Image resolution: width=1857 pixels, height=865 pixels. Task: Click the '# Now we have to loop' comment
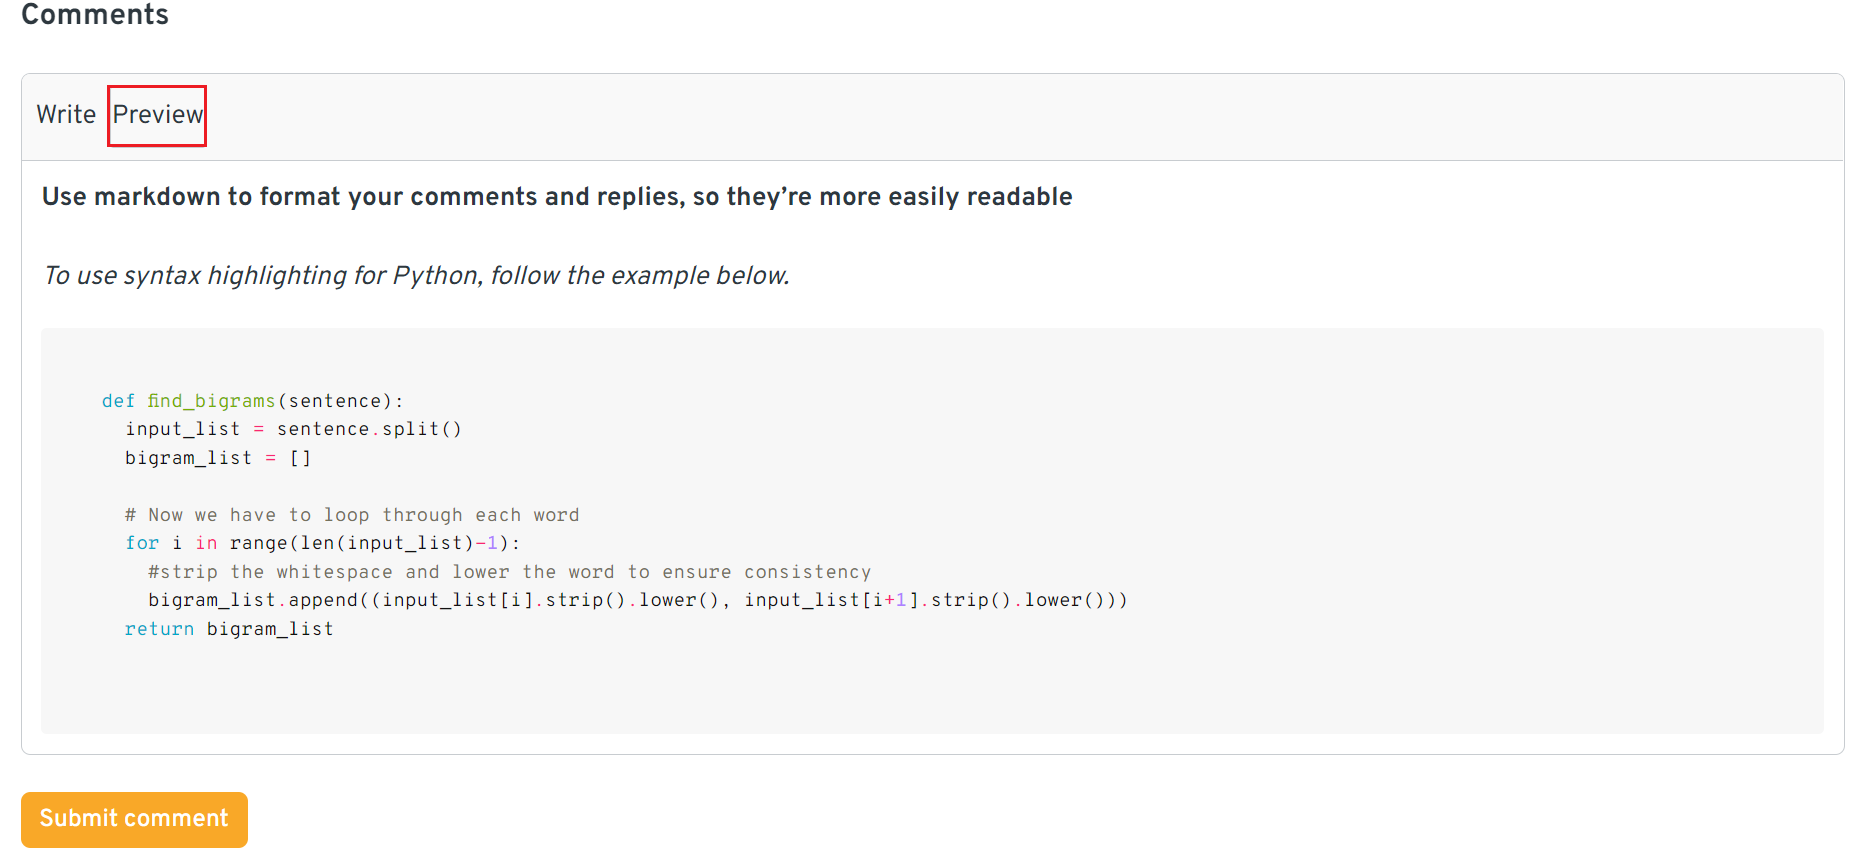[351, 515]
